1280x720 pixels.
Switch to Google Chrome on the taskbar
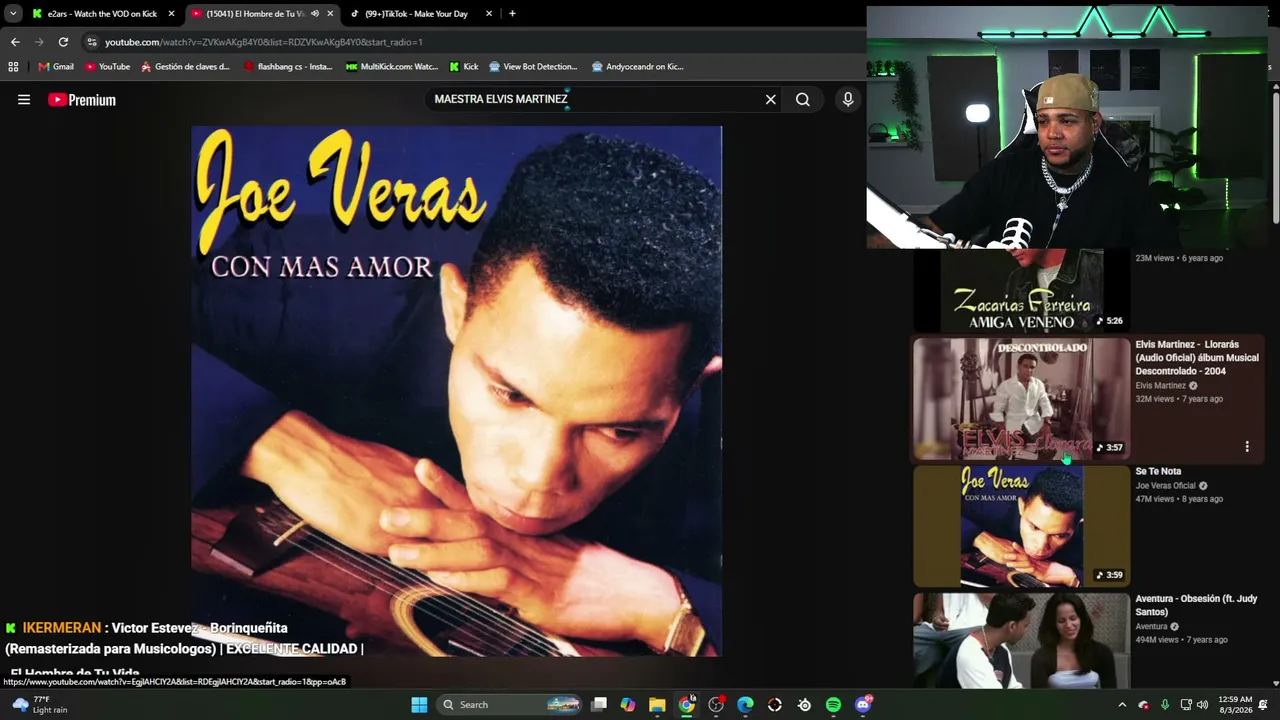tap(687, 705)
